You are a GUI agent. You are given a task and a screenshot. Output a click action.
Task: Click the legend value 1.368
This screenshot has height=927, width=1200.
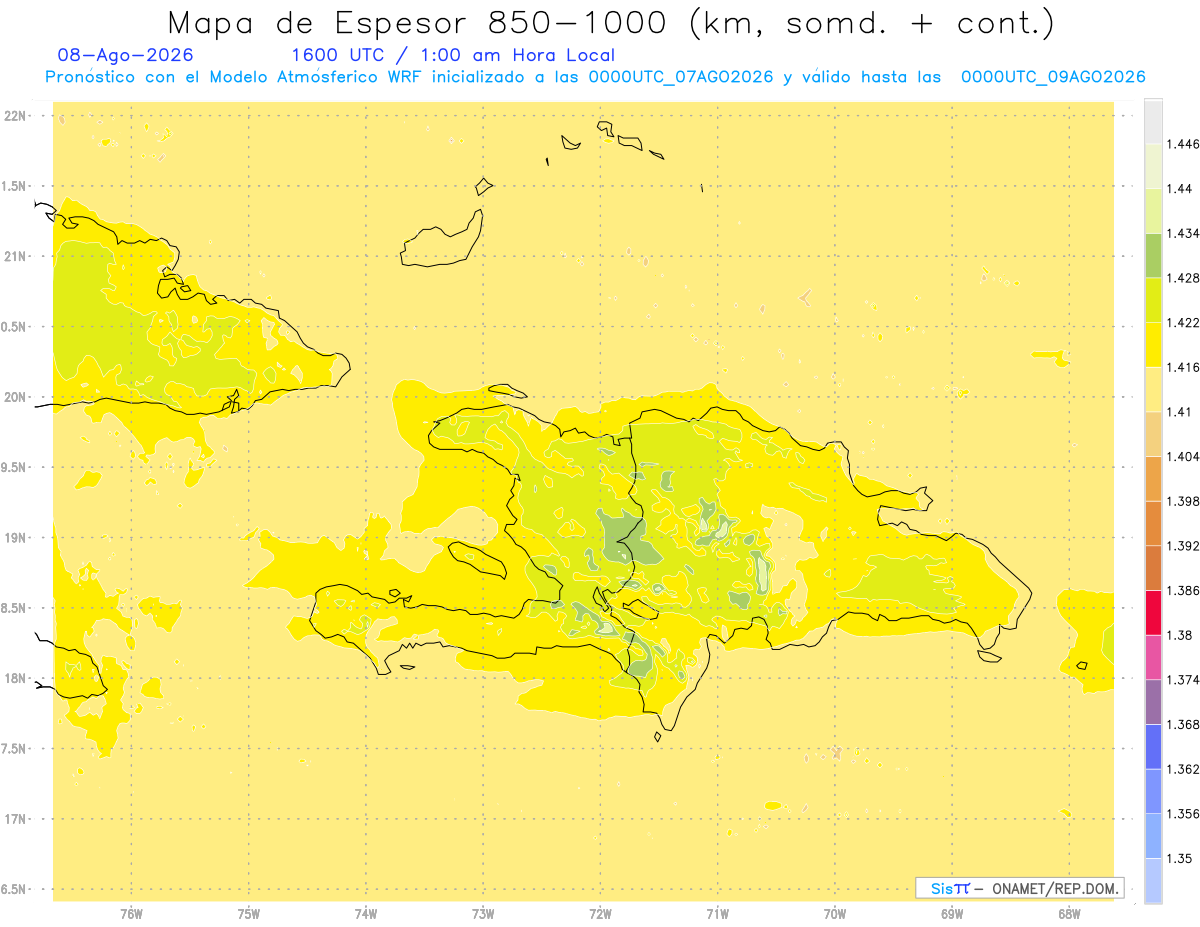pos(1185,724)
